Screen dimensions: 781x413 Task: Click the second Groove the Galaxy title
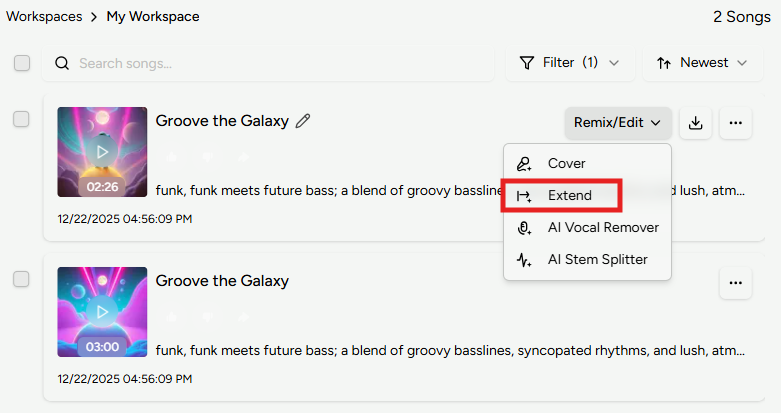[x=222, y=281]
